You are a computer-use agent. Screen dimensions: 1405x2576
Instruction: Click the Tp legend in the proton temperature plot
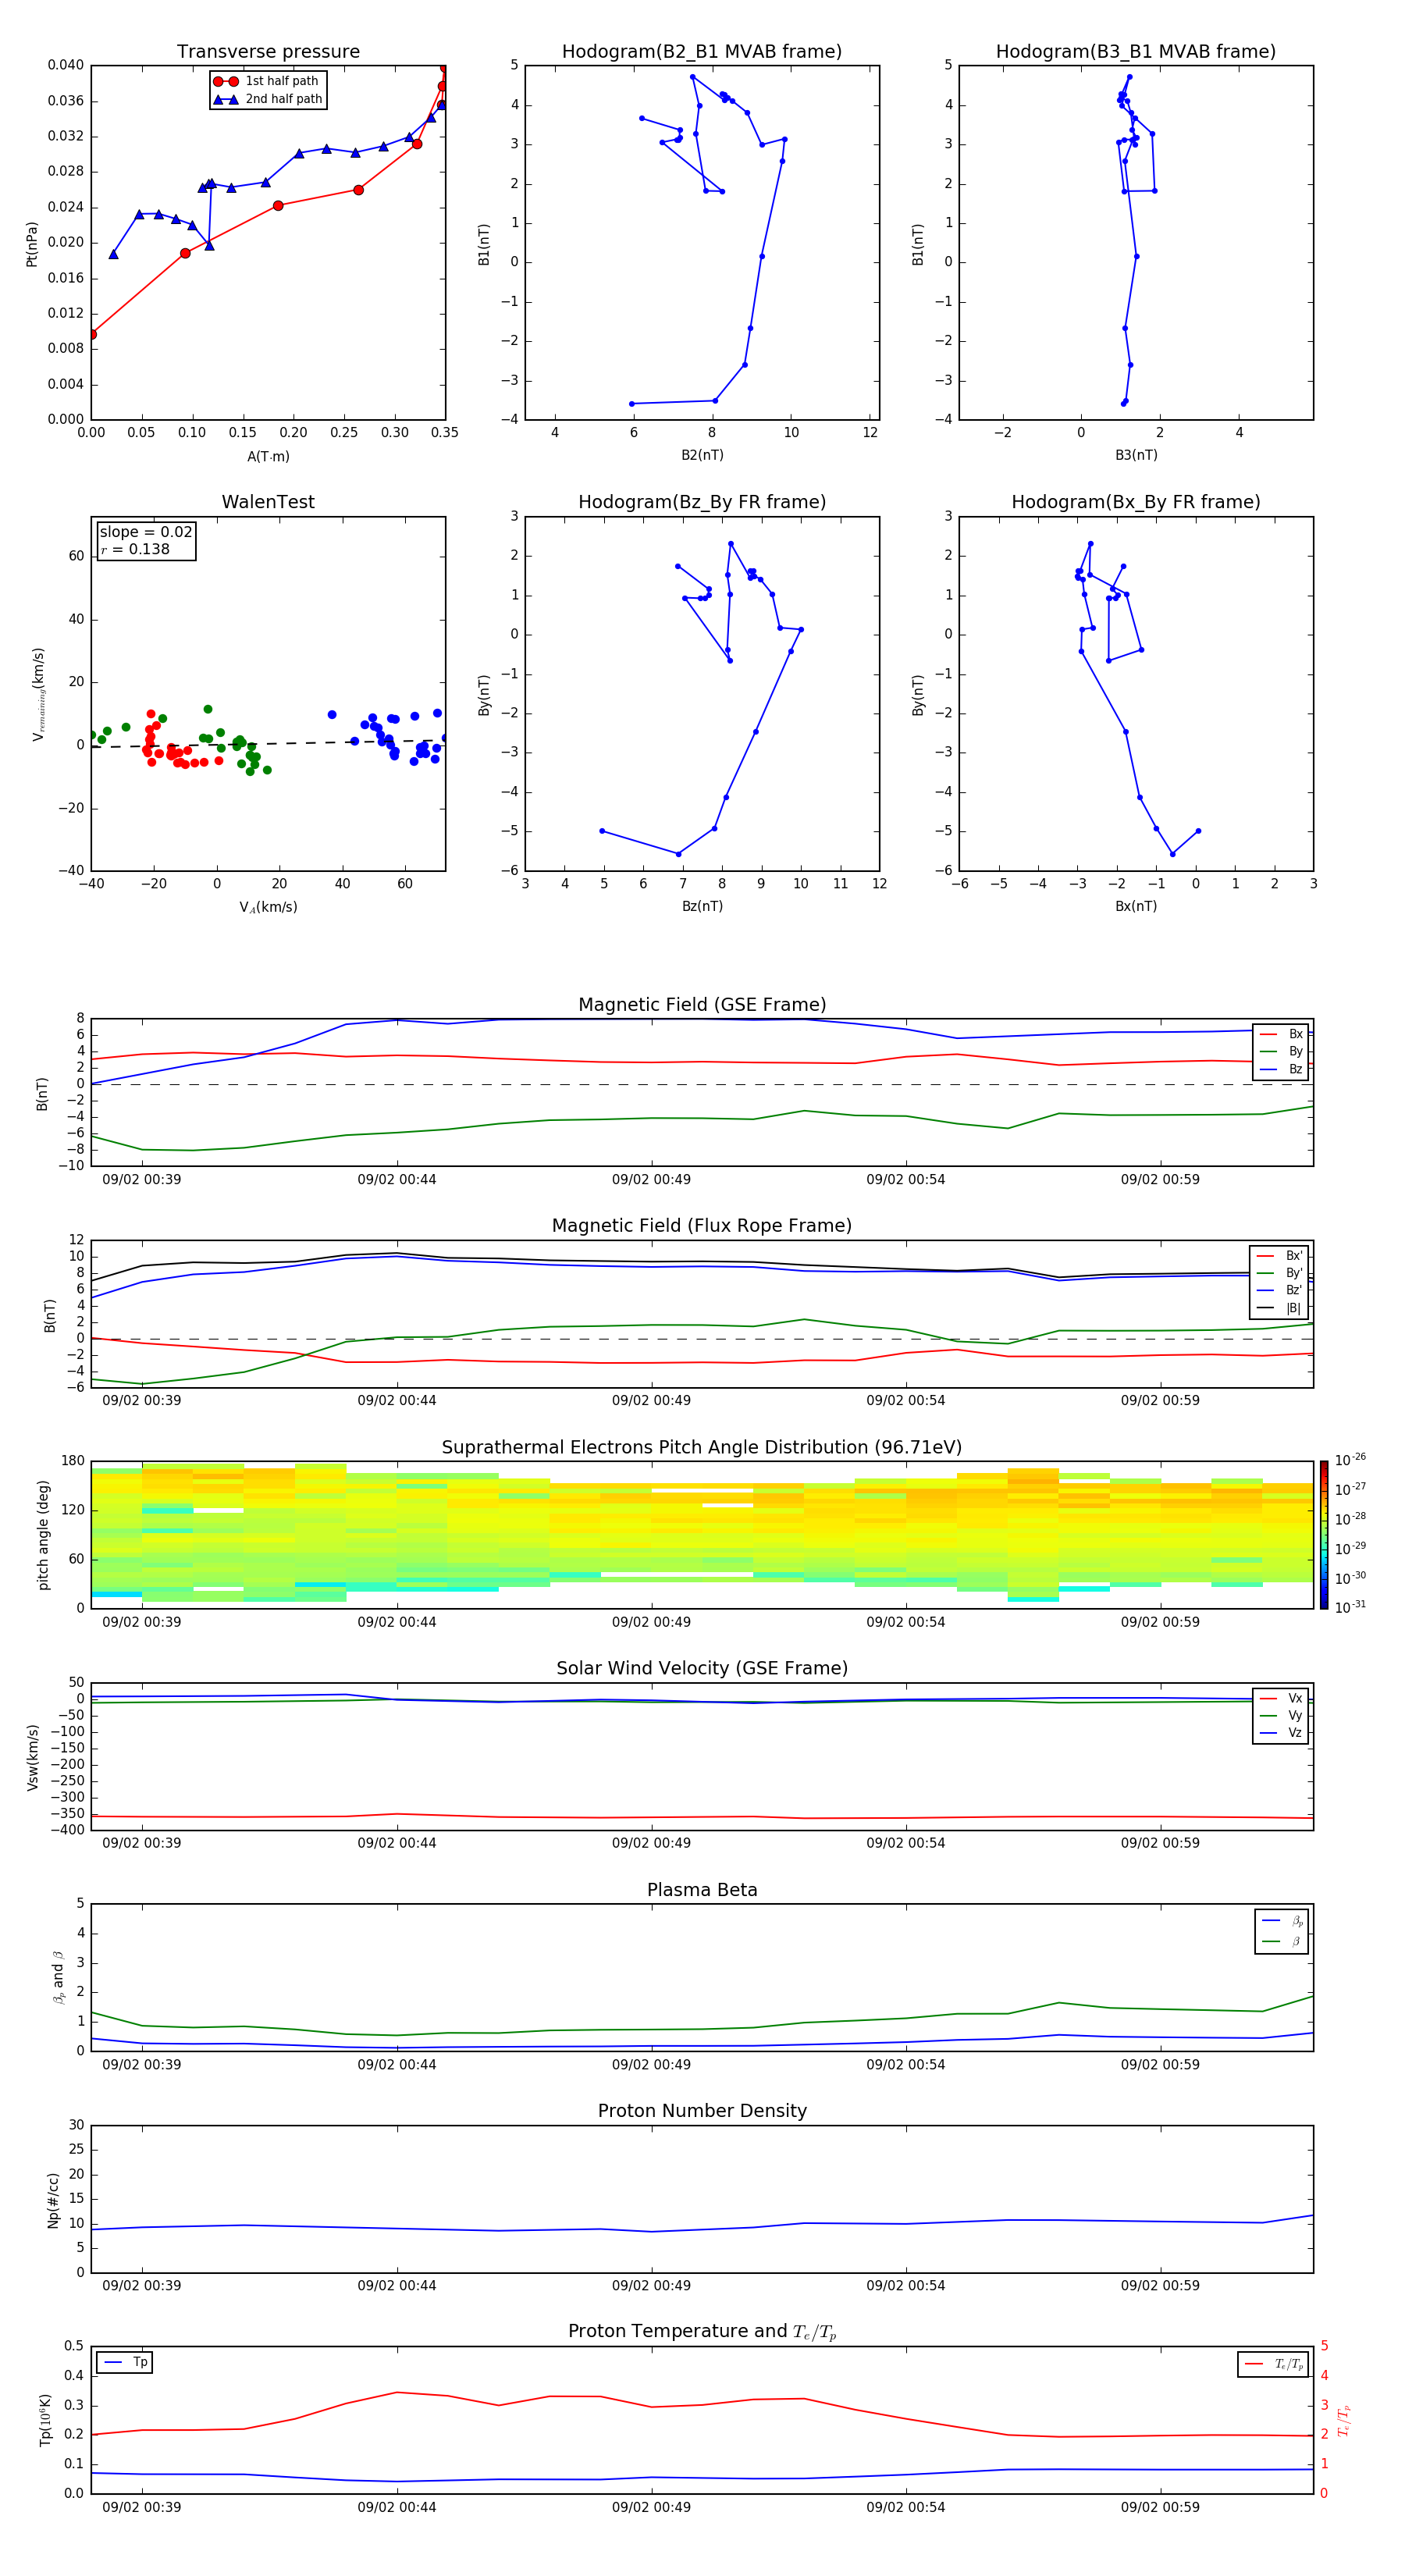[125, 2362]
